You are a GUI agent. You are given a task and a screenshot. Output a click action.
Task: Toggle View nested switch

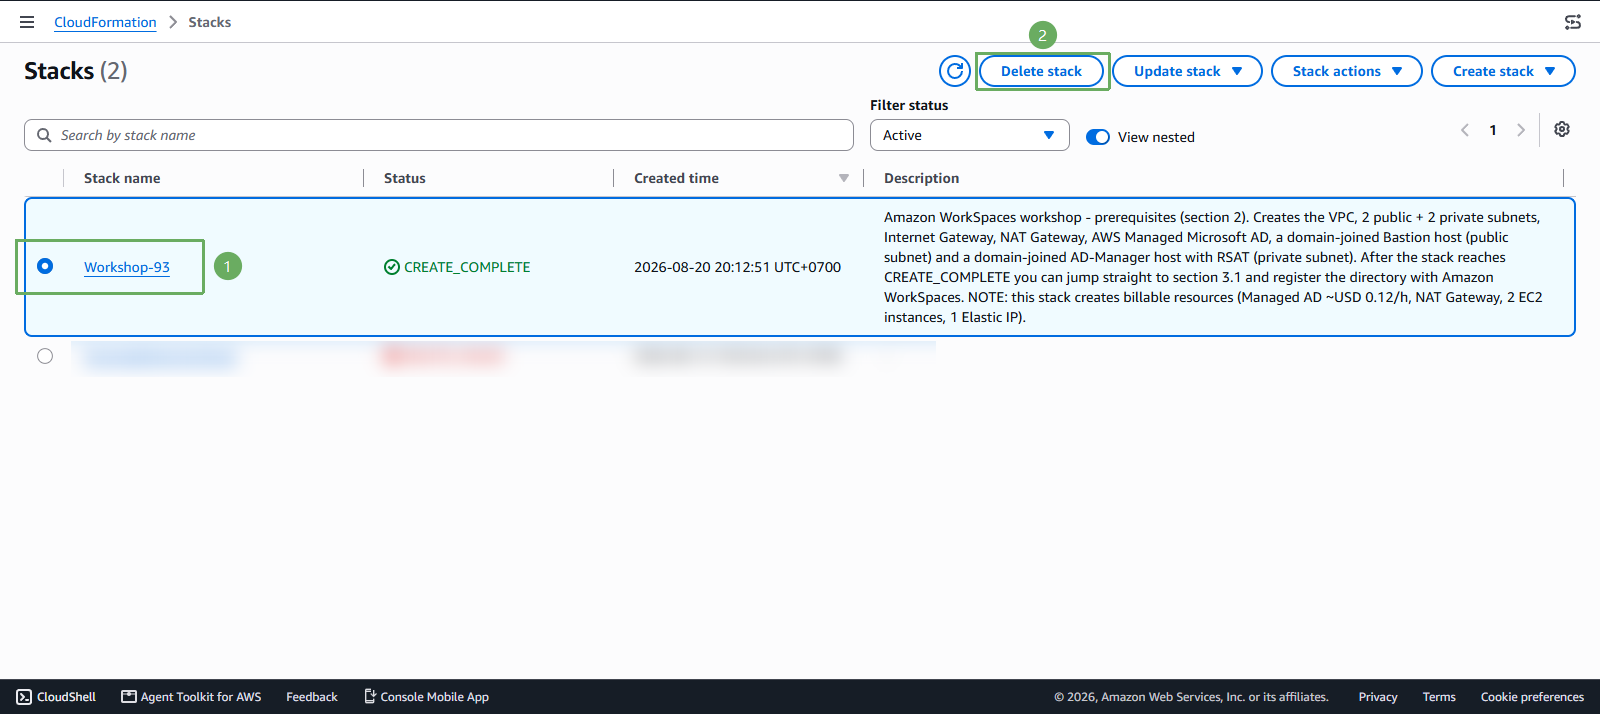coord(1098,137)
